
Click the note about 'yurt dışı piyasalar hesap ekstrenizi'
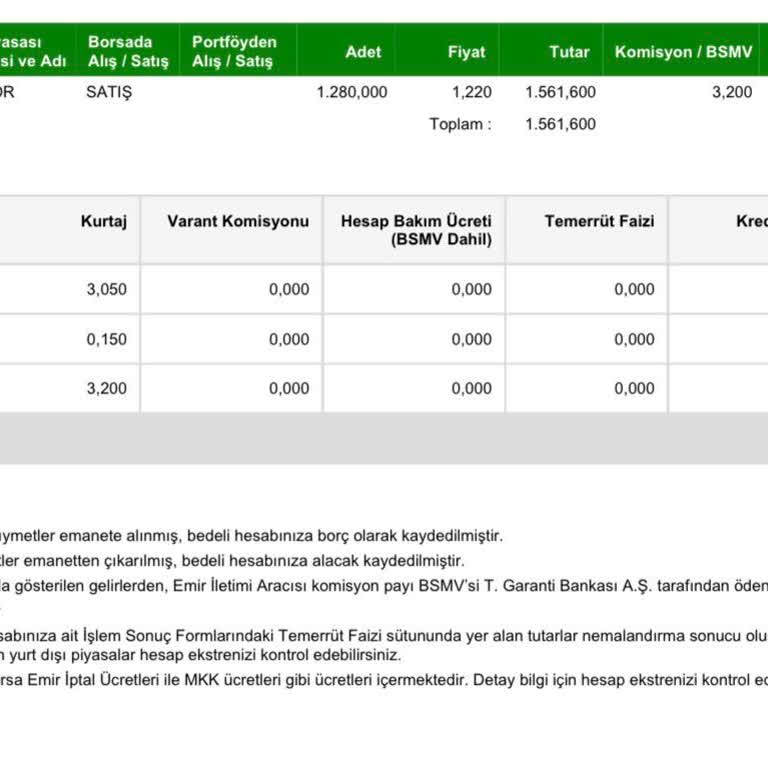(x=201, y=655)
